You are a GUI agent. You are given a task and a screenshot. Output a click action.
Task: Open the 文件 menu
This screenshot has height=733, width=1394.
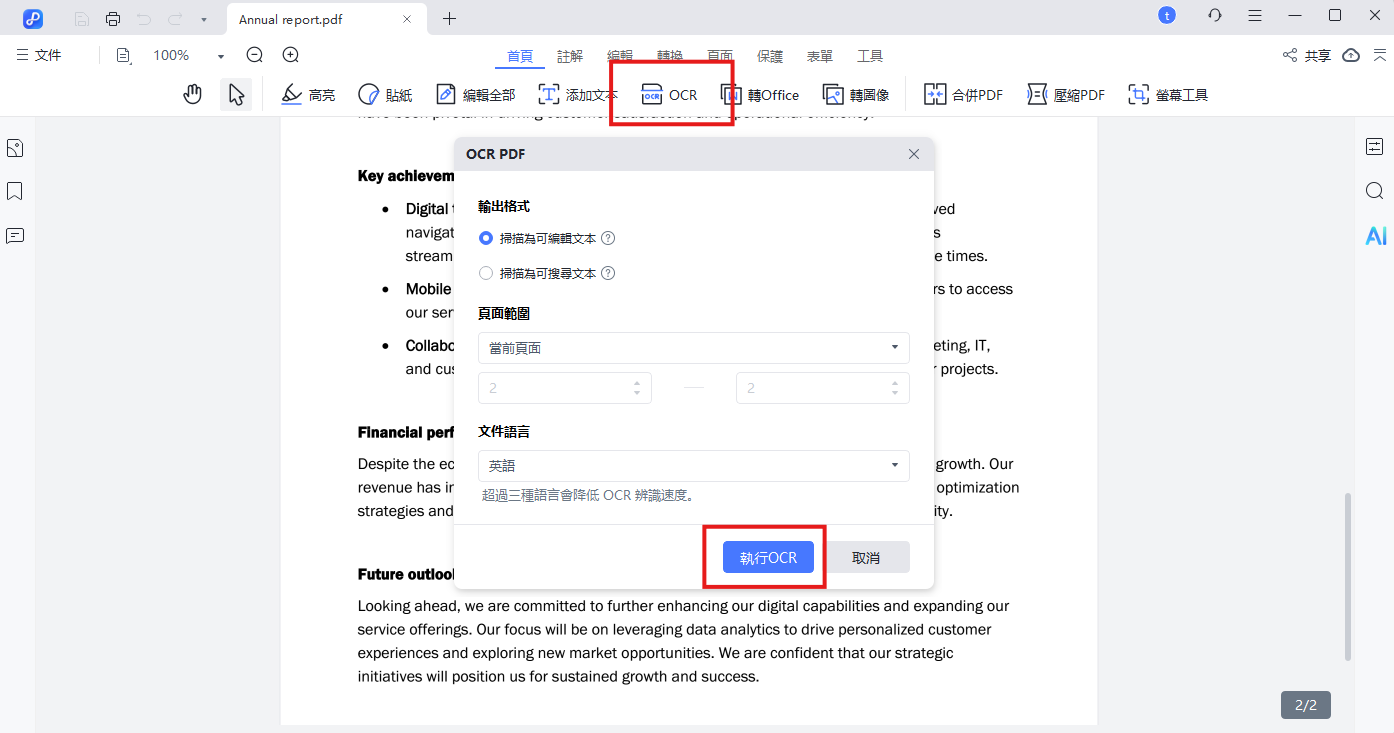(39, 56)
